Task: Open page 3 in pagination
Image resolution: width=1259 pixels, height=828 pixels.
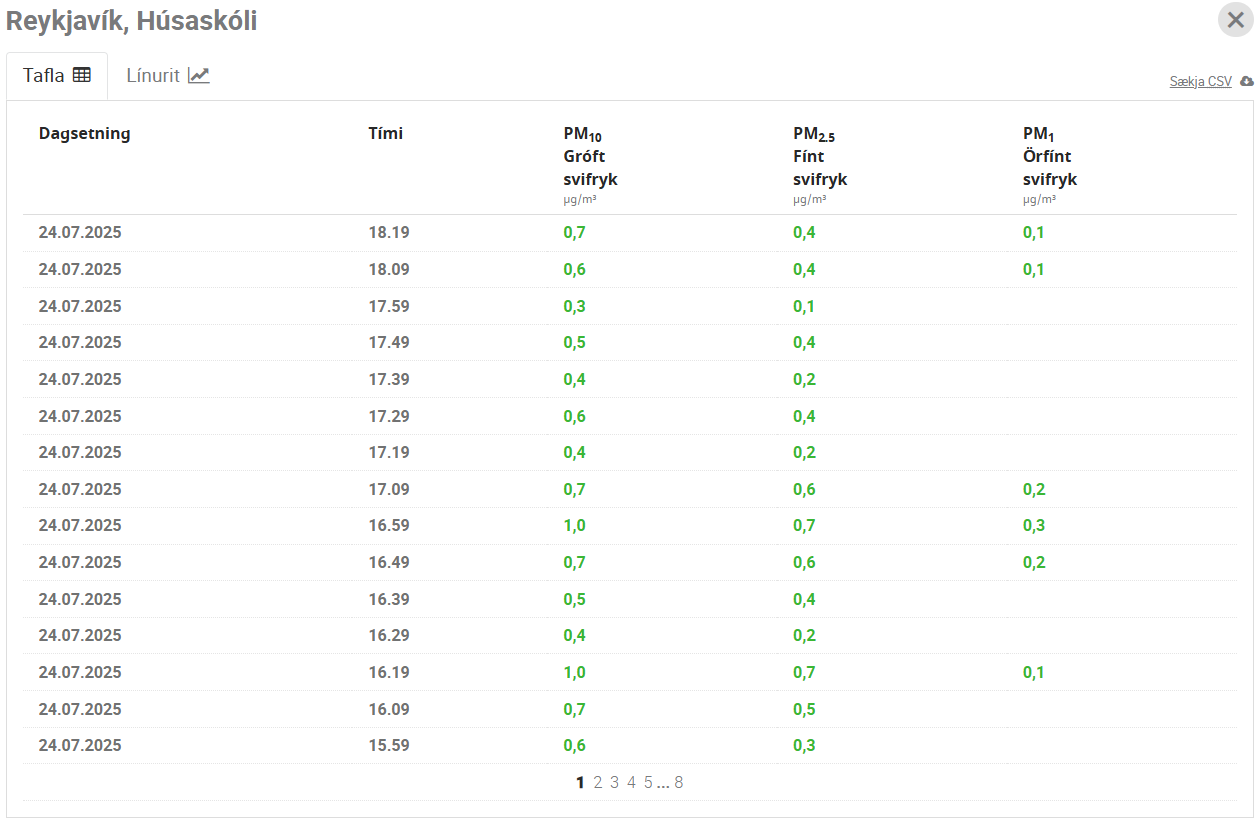Action: (614, 782)
